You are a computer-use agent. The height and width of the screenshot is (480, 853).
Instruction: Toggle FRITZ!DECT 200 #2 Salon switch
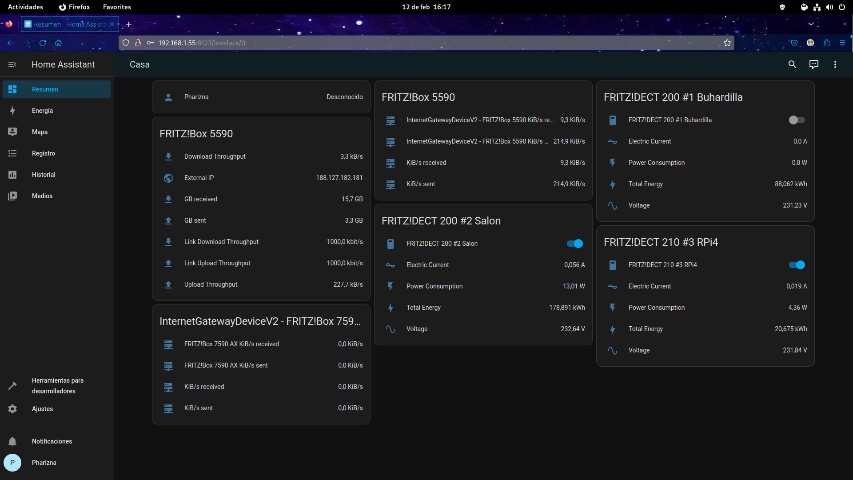pos(574,243)
